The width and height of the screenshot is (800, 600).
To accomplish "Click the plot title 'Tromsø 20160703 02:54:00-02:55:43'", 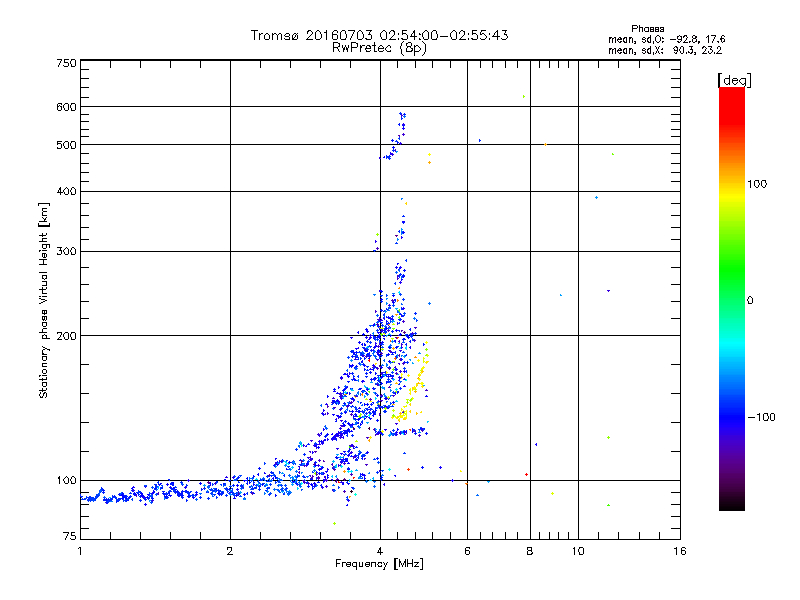I will (x=379, y=35).
